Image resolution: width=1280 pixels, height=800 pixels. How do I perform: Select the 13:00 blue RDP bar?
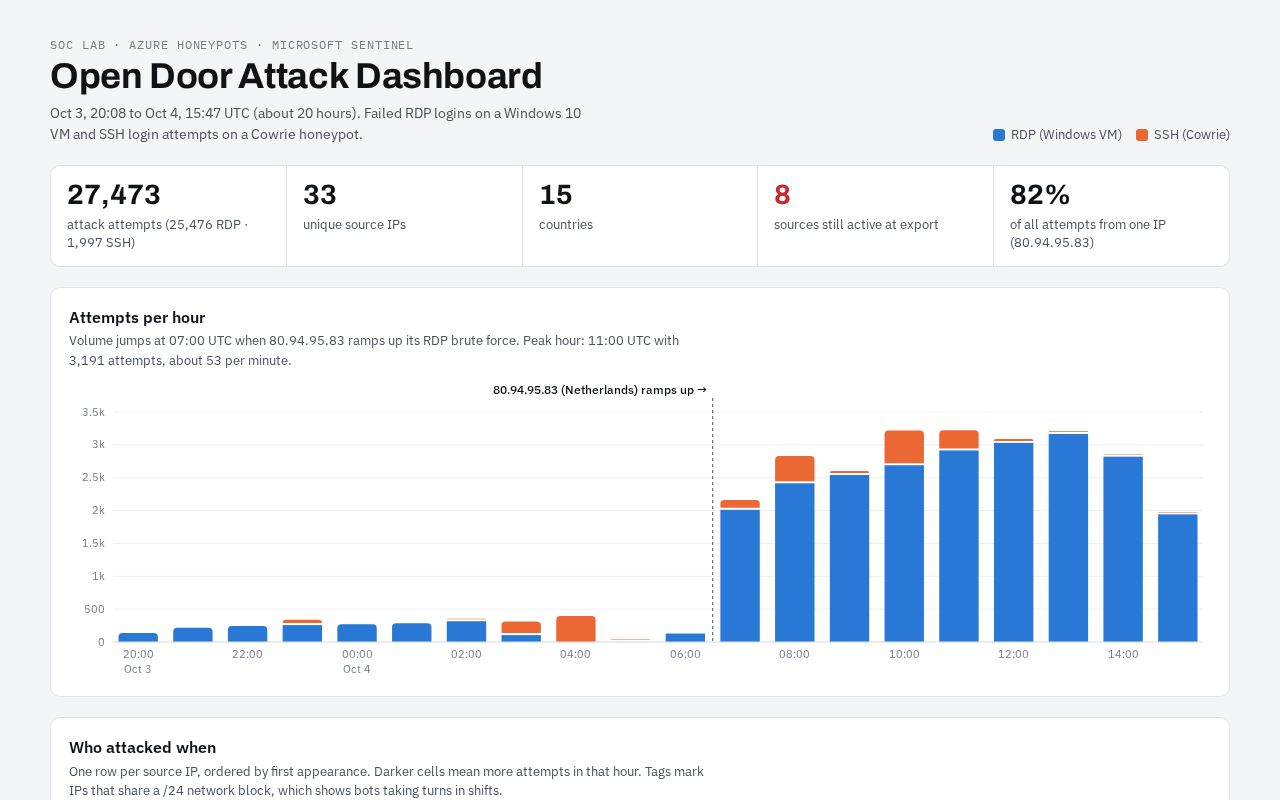coord(1068,538)
